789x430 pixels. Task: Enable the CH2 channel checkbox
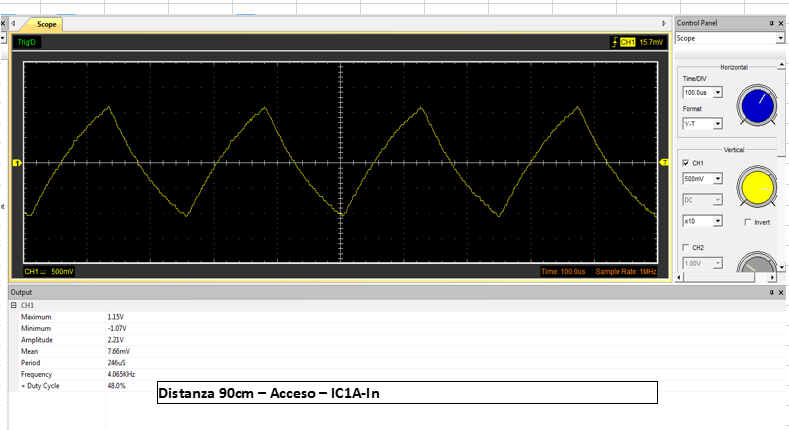click(x=685, y=247)
